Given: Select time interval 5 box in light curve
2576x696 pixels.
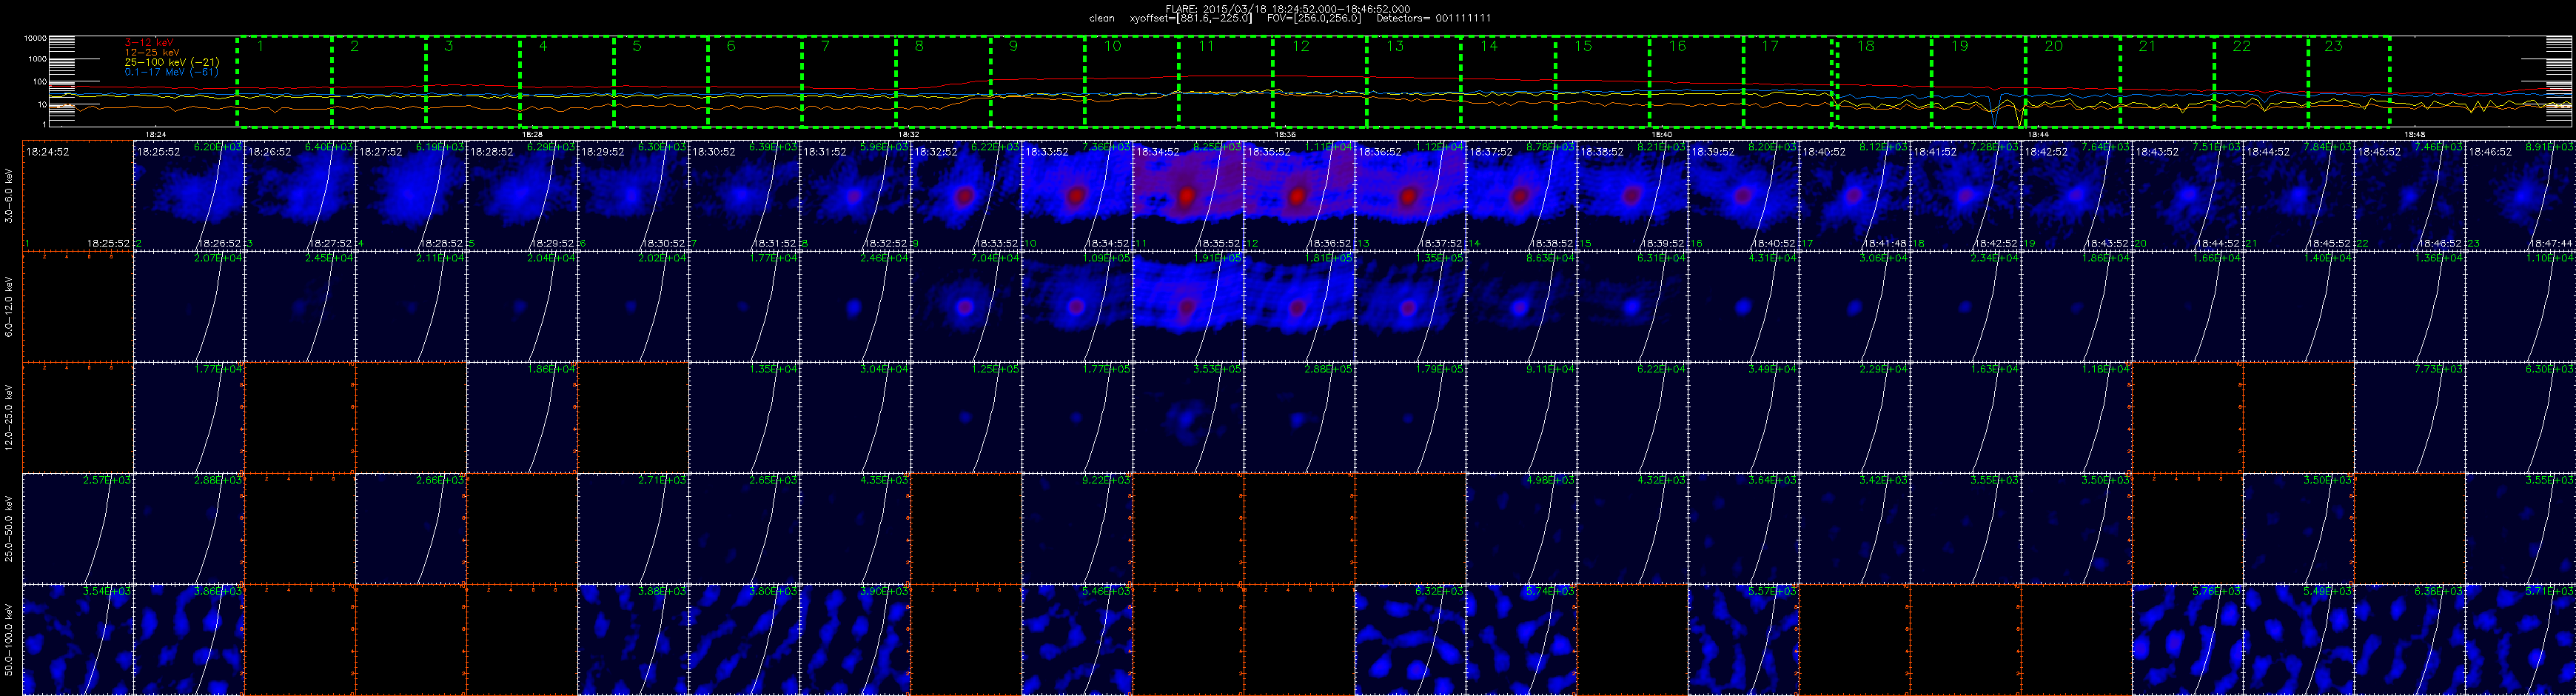Looking at the screenshot, I should (x=661, y=82).
